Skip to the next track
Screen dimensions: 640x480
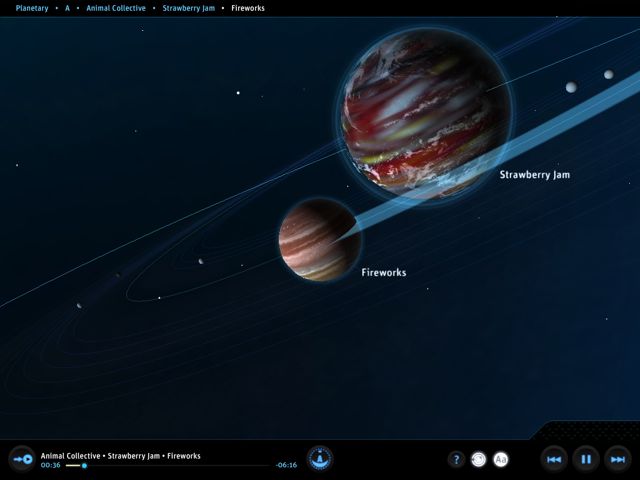coord(618,460)
